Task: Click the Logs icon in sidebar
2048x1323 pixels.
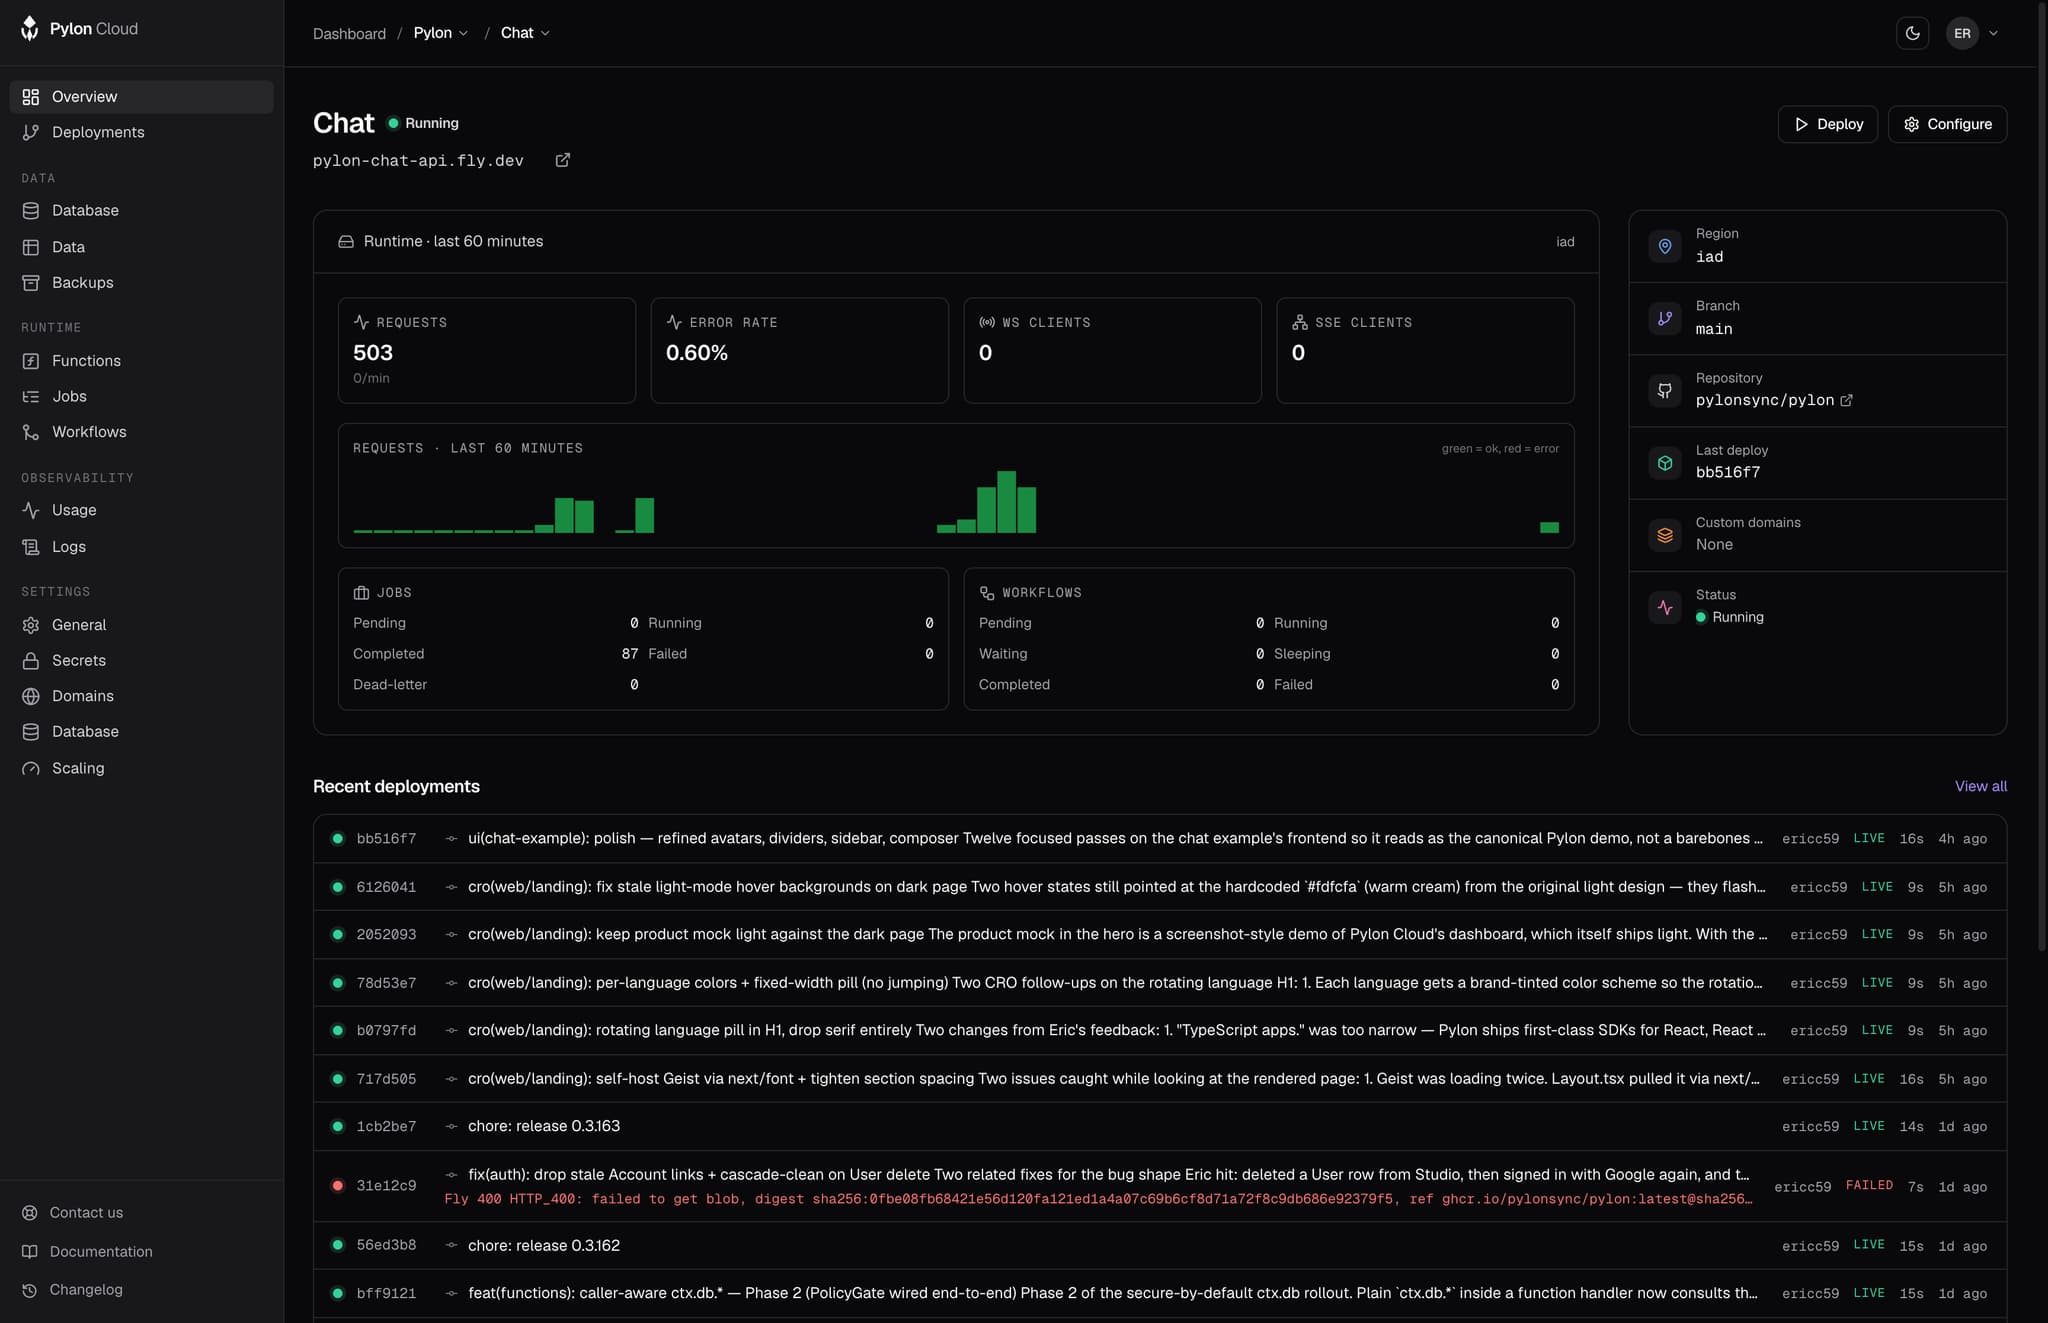Action: [x=31, y=547]
